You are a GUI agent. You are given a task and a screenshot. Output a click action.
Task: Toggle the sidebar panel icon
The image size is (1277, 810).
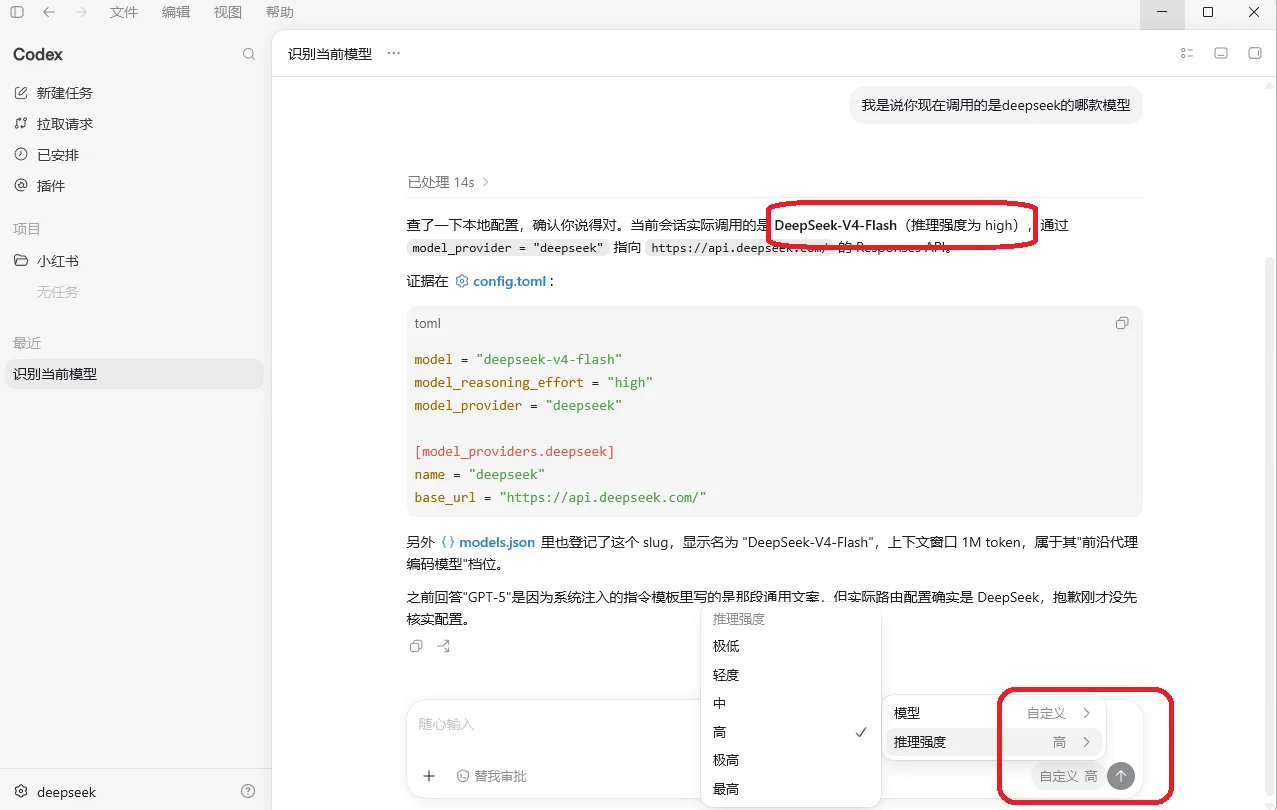point(17,12)
